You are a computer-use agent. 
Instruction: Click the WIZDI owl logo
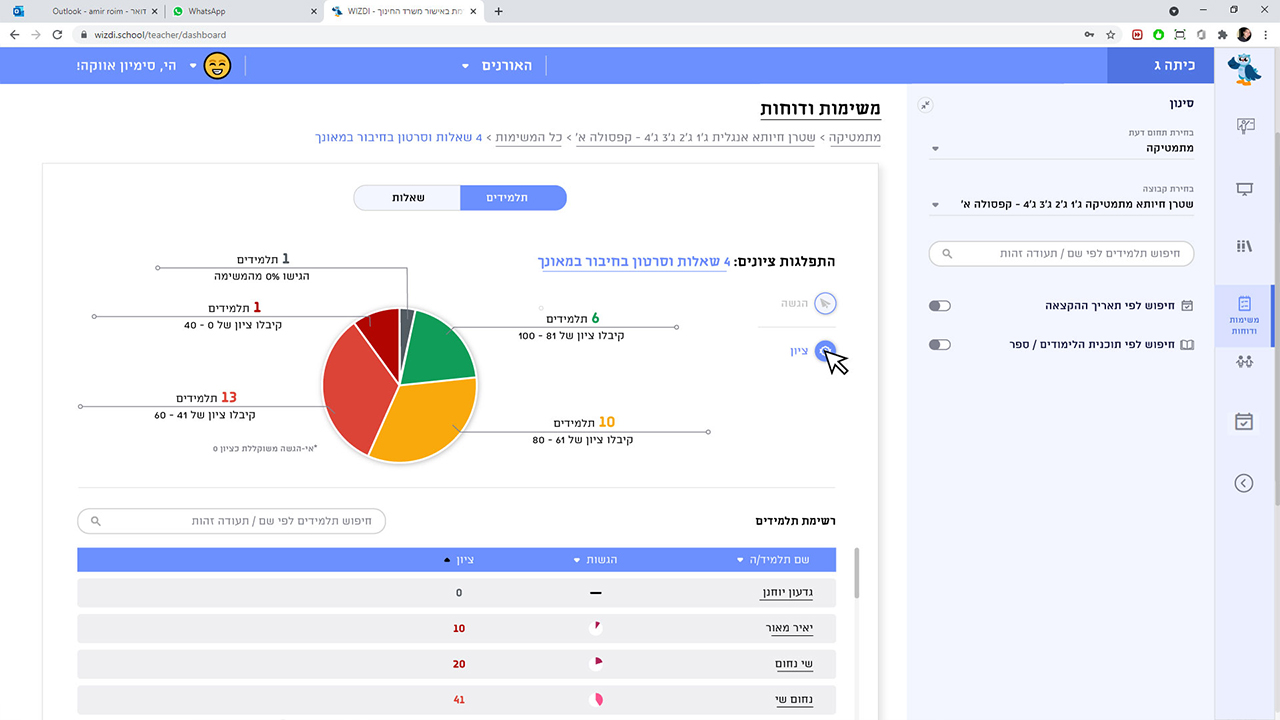pos(1243,70)
